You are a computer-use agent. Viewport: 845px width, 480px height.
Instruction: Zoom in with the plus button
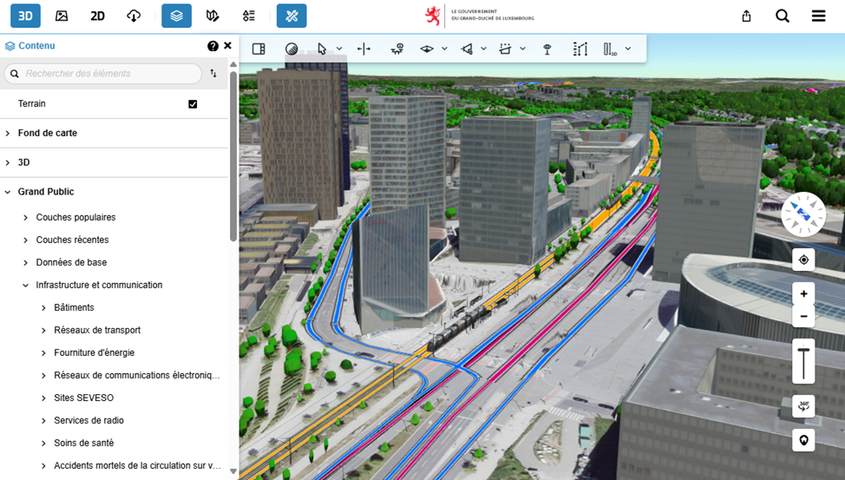pos(803,294)
